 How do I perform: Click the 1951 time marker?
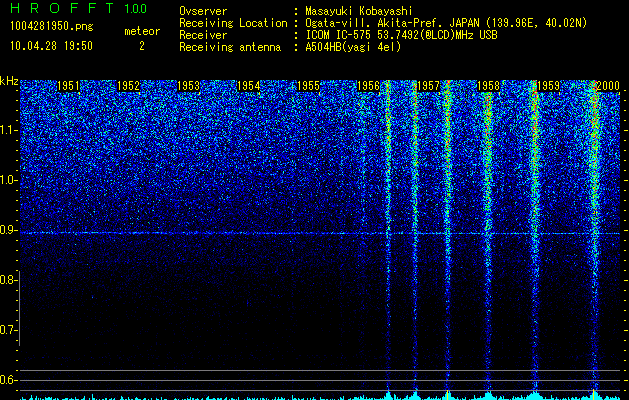click(68, 85)
